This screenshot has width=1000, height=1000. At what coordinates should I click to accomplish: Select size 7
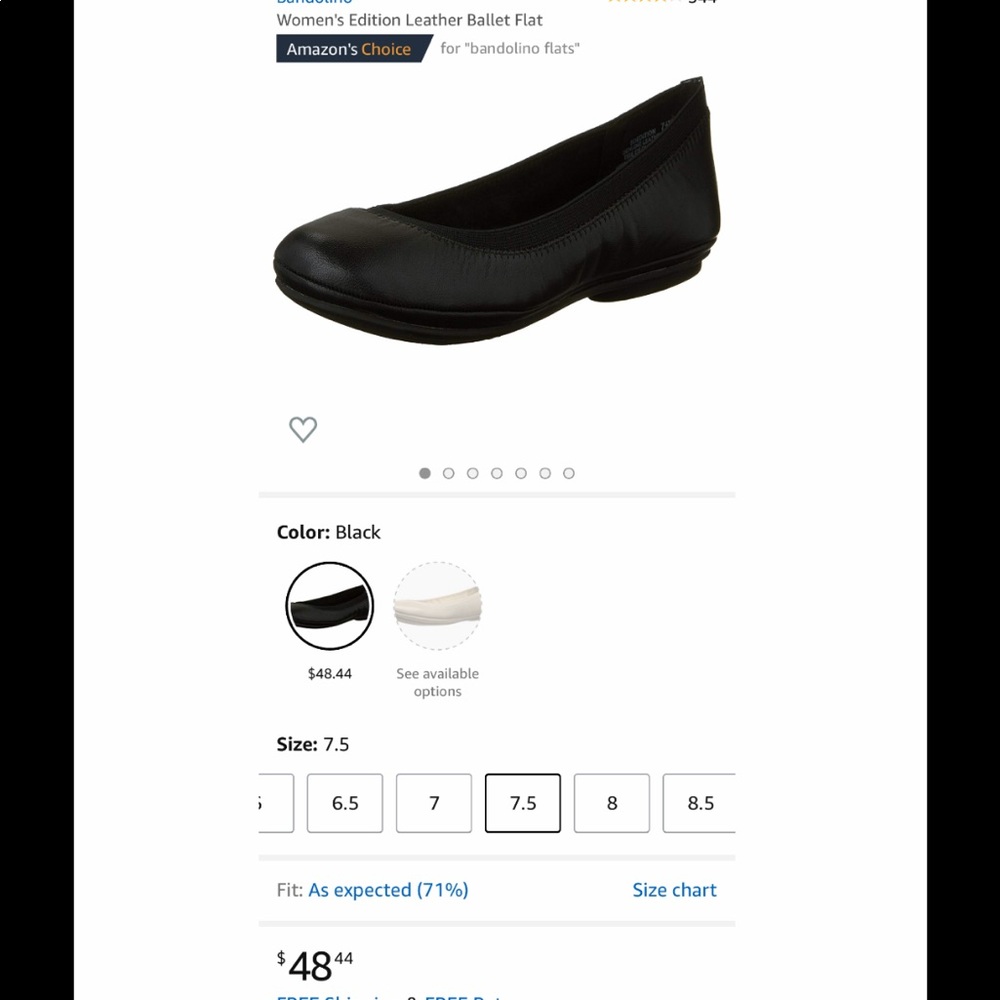[433, 803]
